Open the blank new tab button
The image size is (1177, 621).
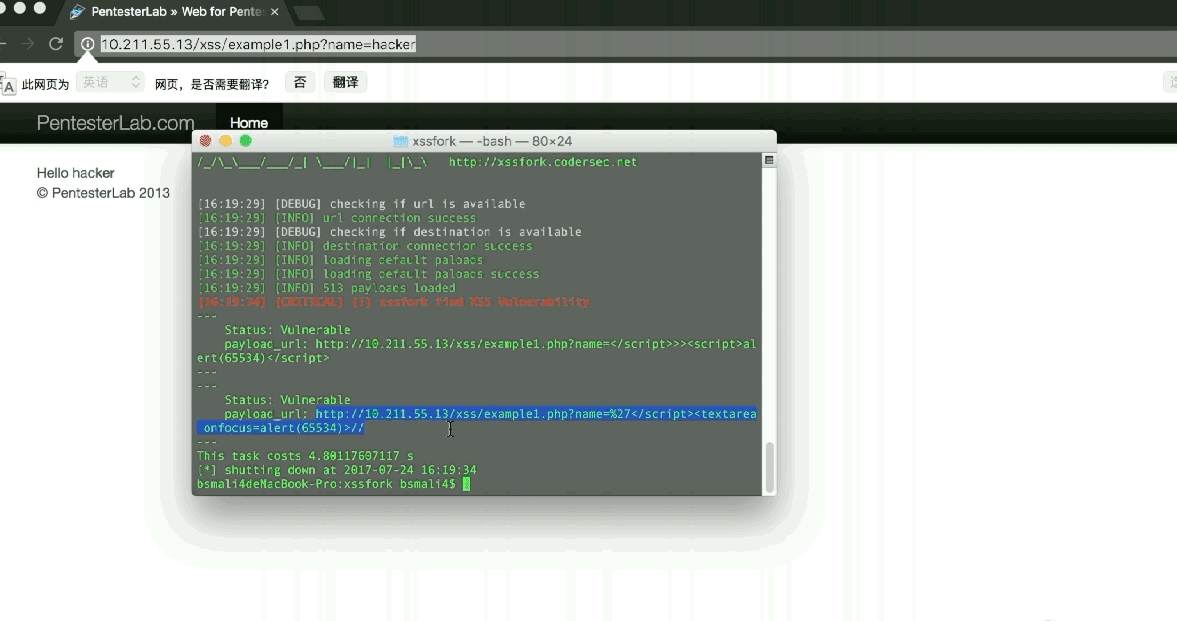307,13
